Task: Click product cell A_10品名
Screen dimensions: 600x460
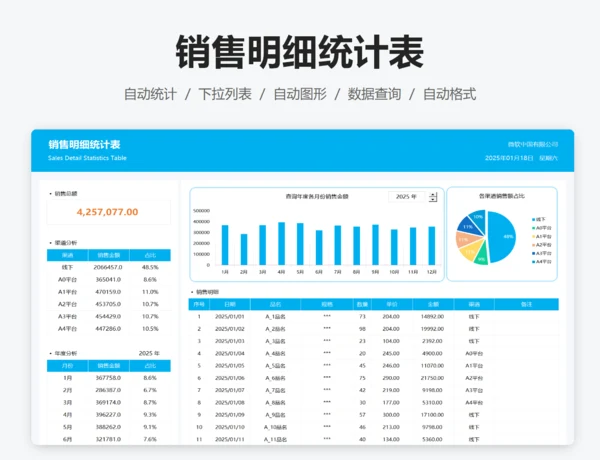Action: click(x=276, y=427)
